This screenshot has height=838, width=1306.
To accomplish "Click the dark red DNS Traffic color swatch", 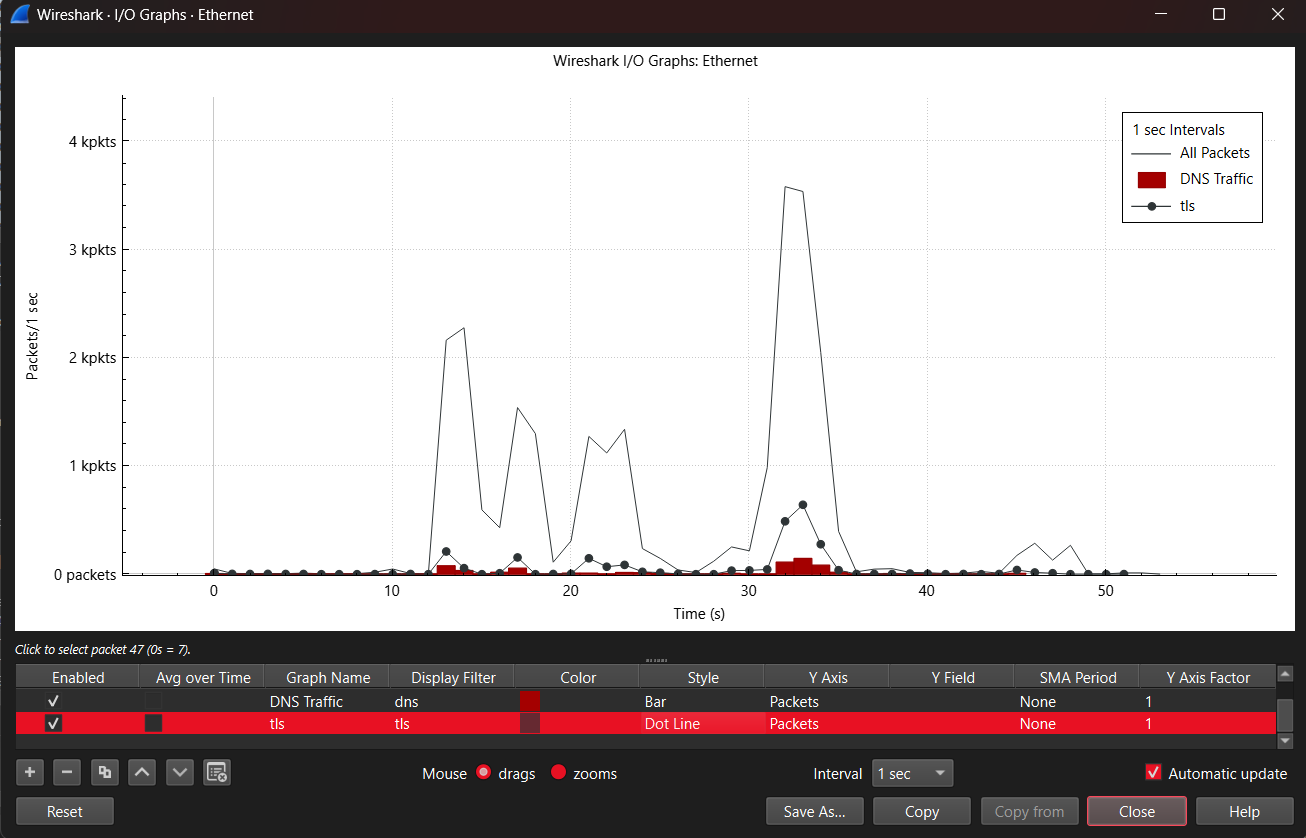I will (x=529, y=701).
